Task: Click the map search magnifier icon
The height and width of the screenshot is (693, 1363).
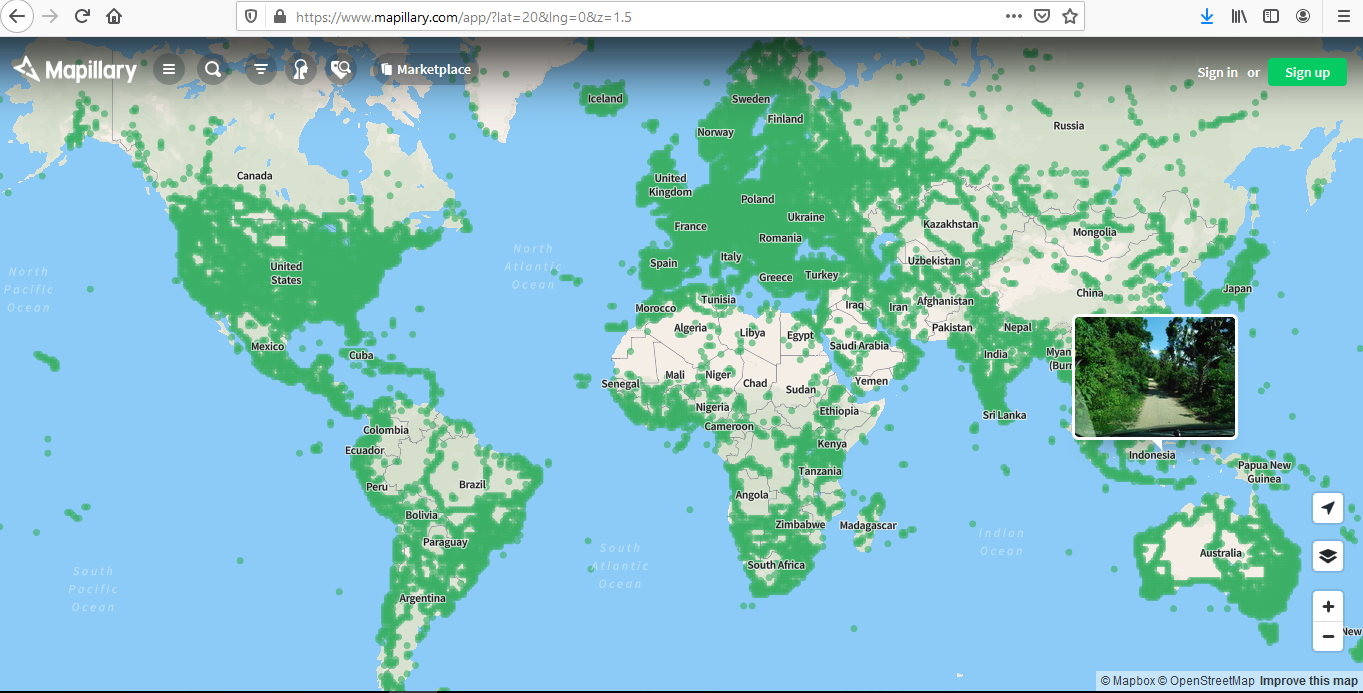Action: click(x=213, y=70)
